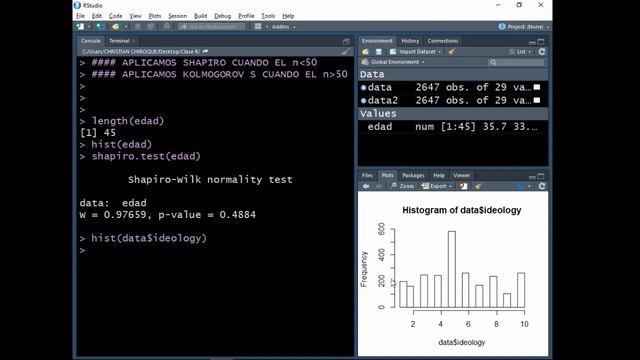Open the Help menu

(288, 16)
